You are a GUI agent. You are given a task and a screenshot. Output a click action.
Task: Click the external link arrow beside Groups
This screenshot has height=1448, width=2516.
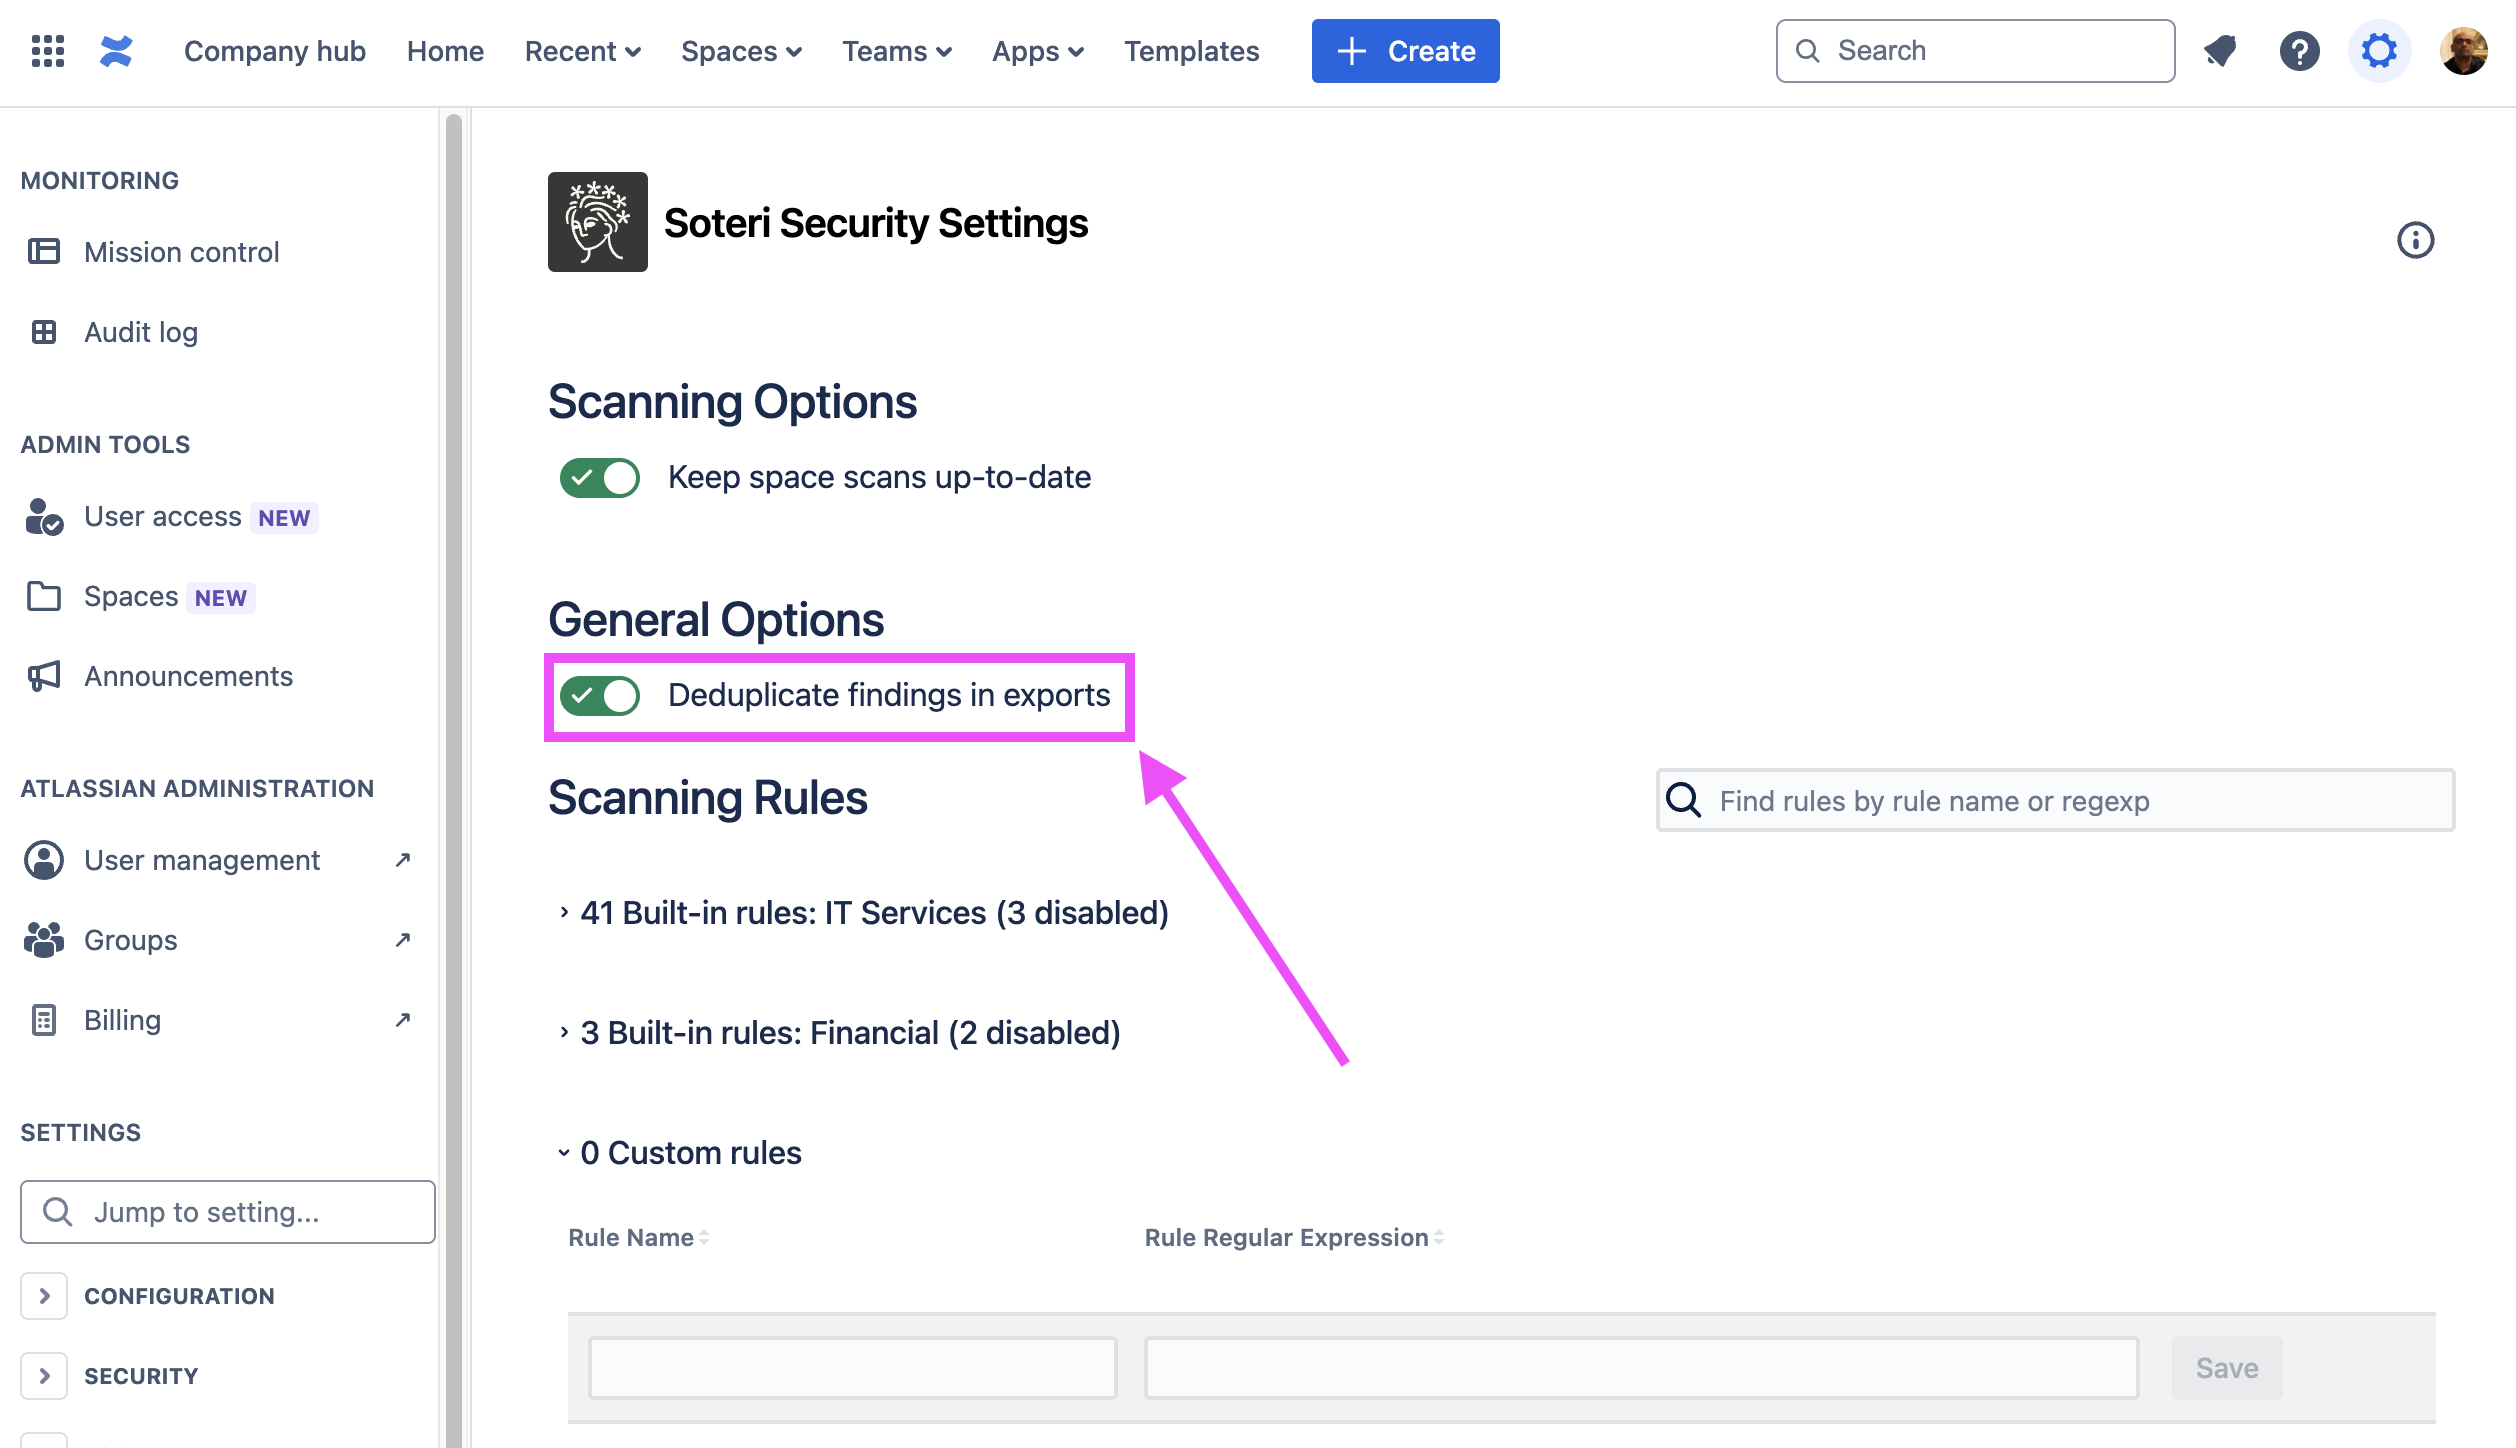point(403,940)
